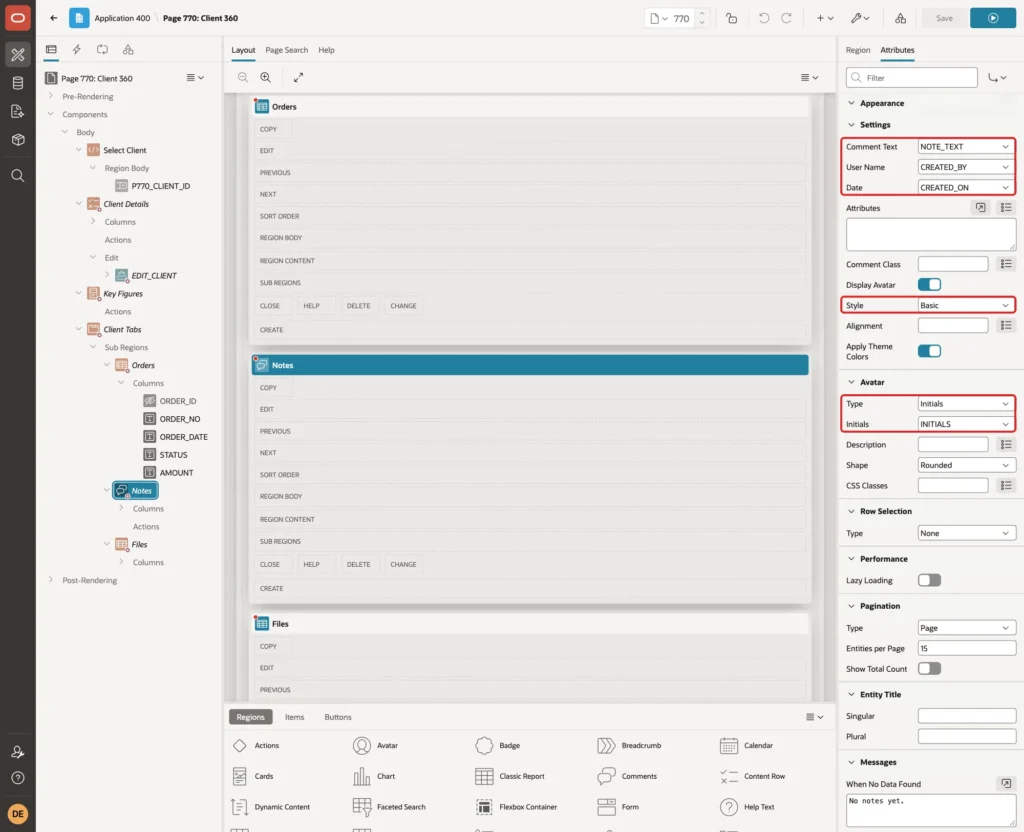
Task: Open list of values for avatar Description
Action: tap(1006, 444)
